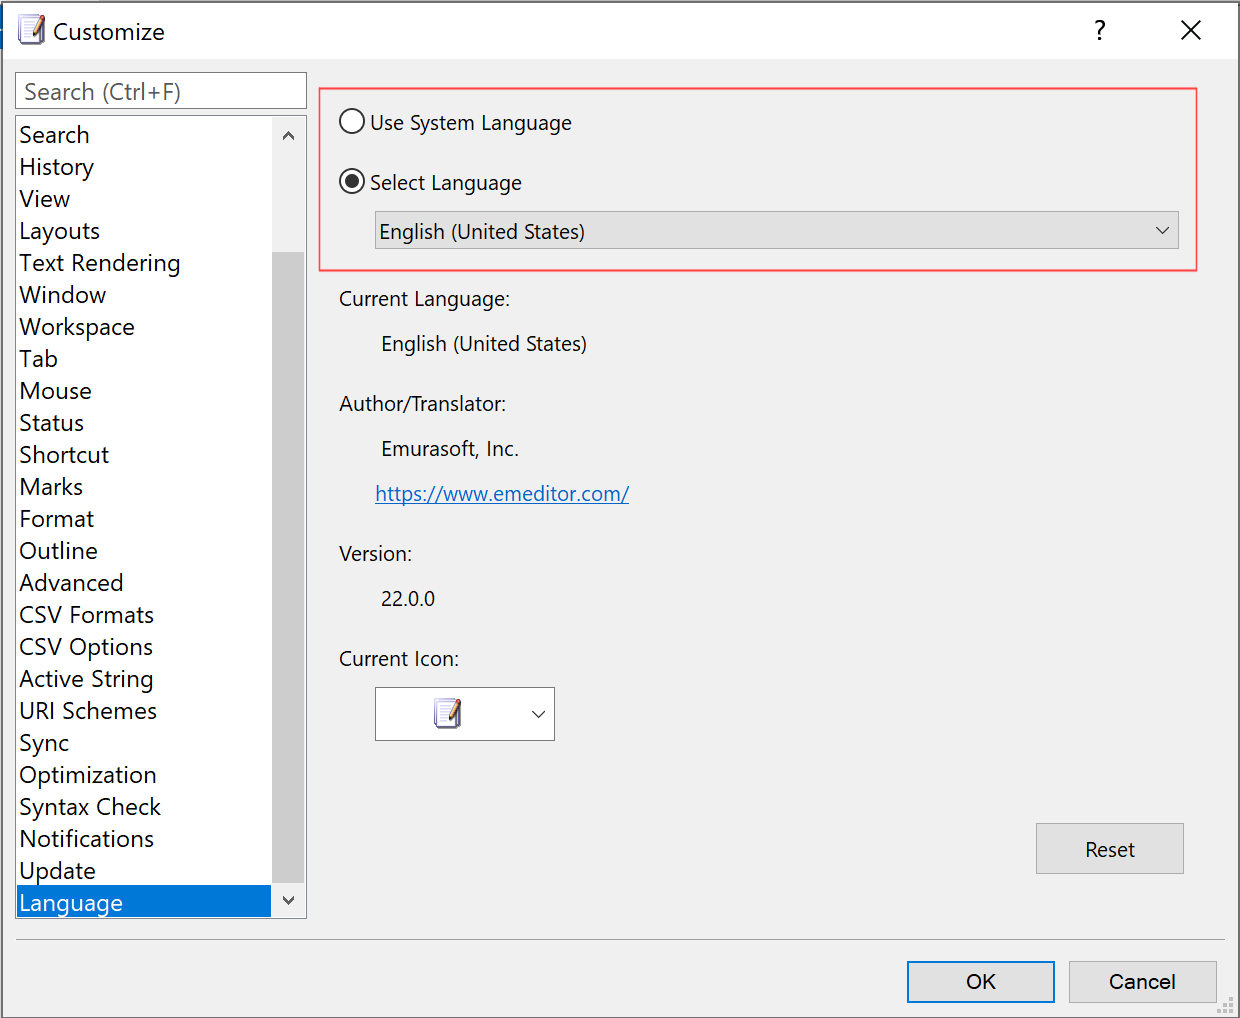Click the Reset button
The height and width of the screenshot is (1018, 1240).
(x=1109, y=849)
